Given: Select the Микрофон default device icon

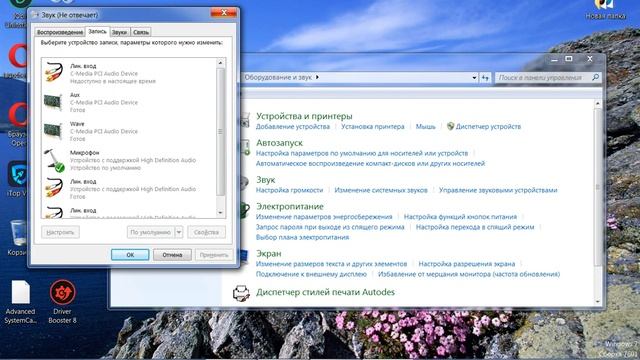Looking at the screenshot, I should click(x=54, y=160).
